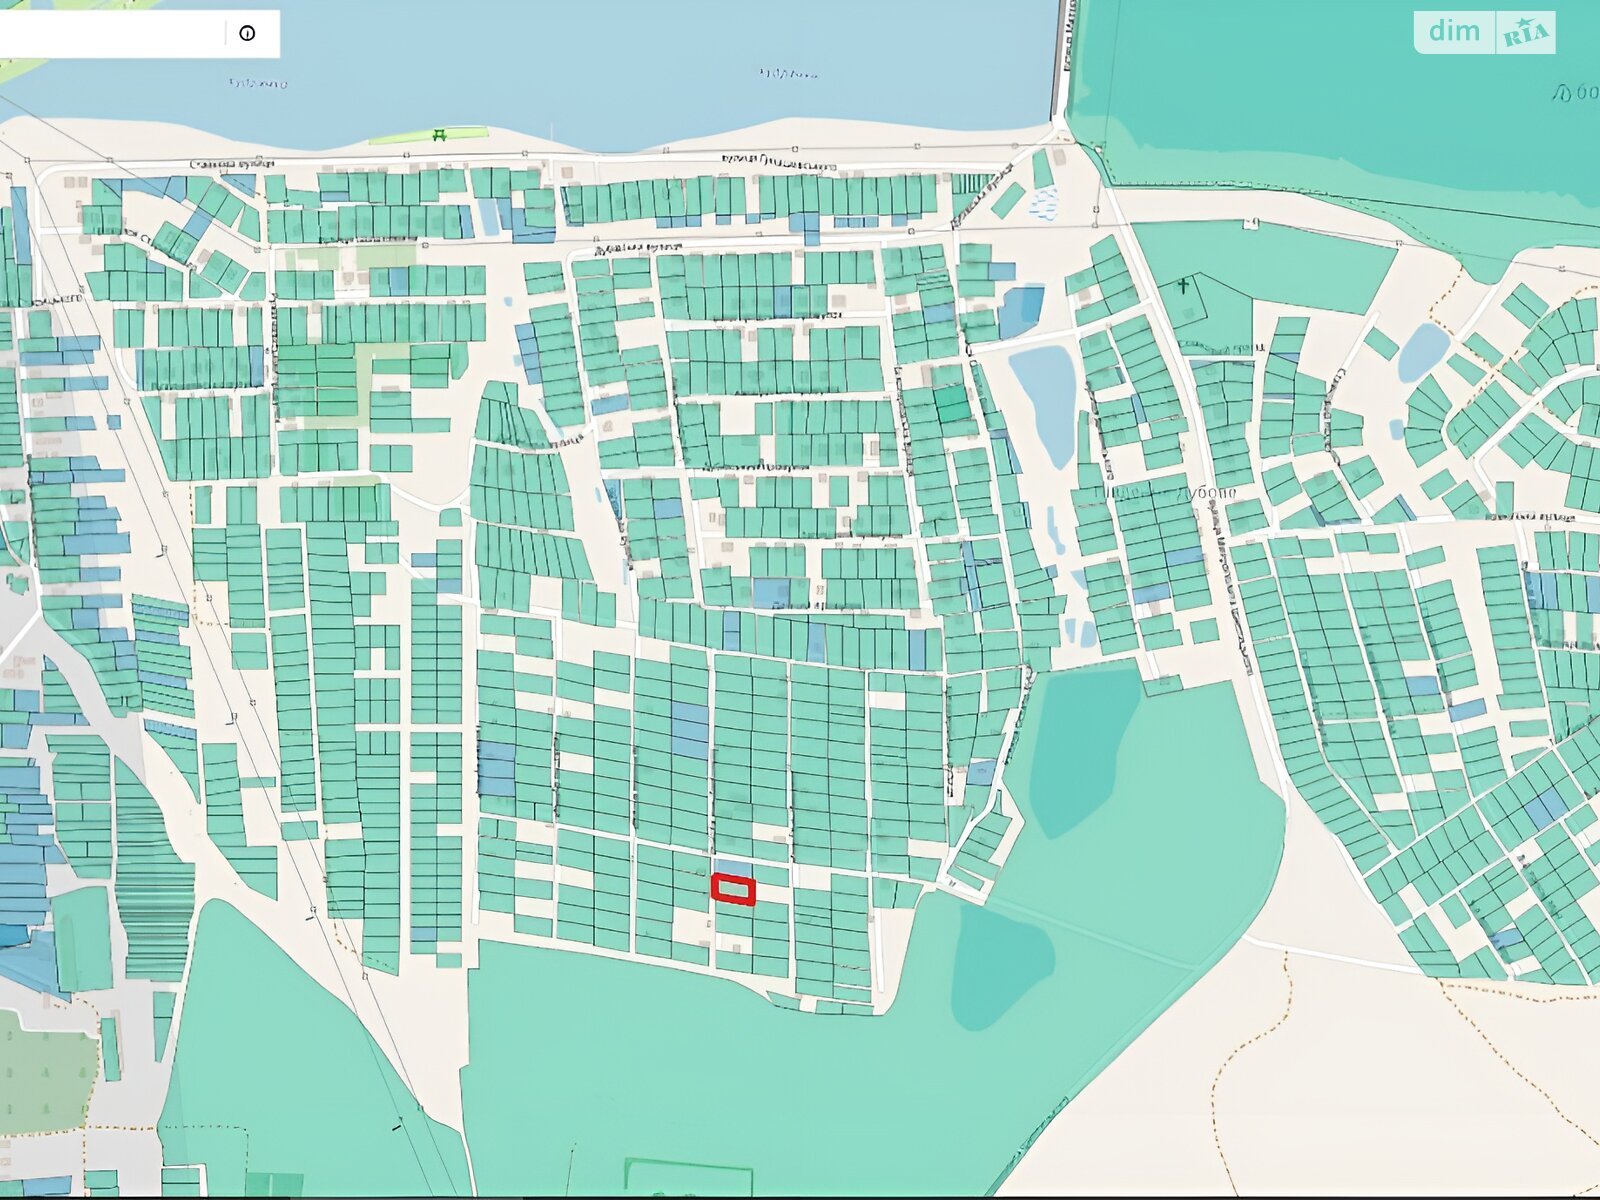Select the red-outlined land parcel
The image size is (1600, 1200).
tap(733, 889)
